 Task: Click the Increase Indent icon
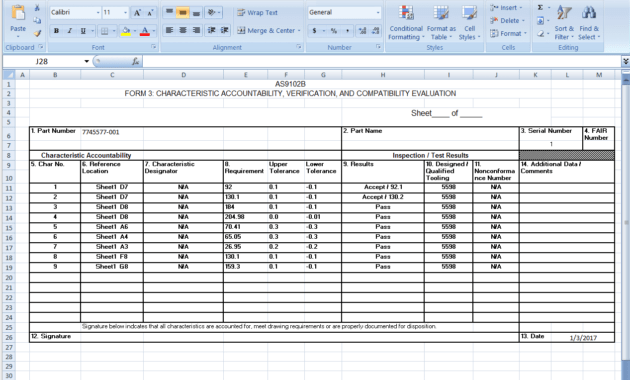point(225,31)
